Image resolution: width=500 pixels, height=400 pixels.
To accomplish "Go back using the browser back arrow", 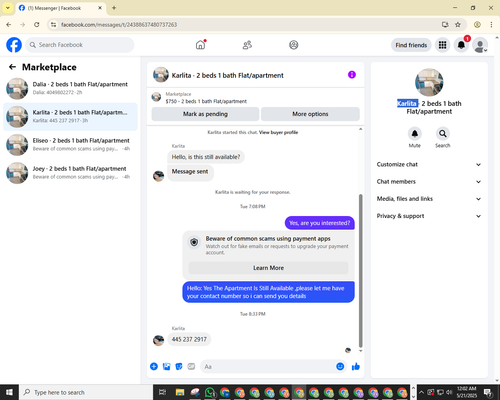I will pos(9,25).
